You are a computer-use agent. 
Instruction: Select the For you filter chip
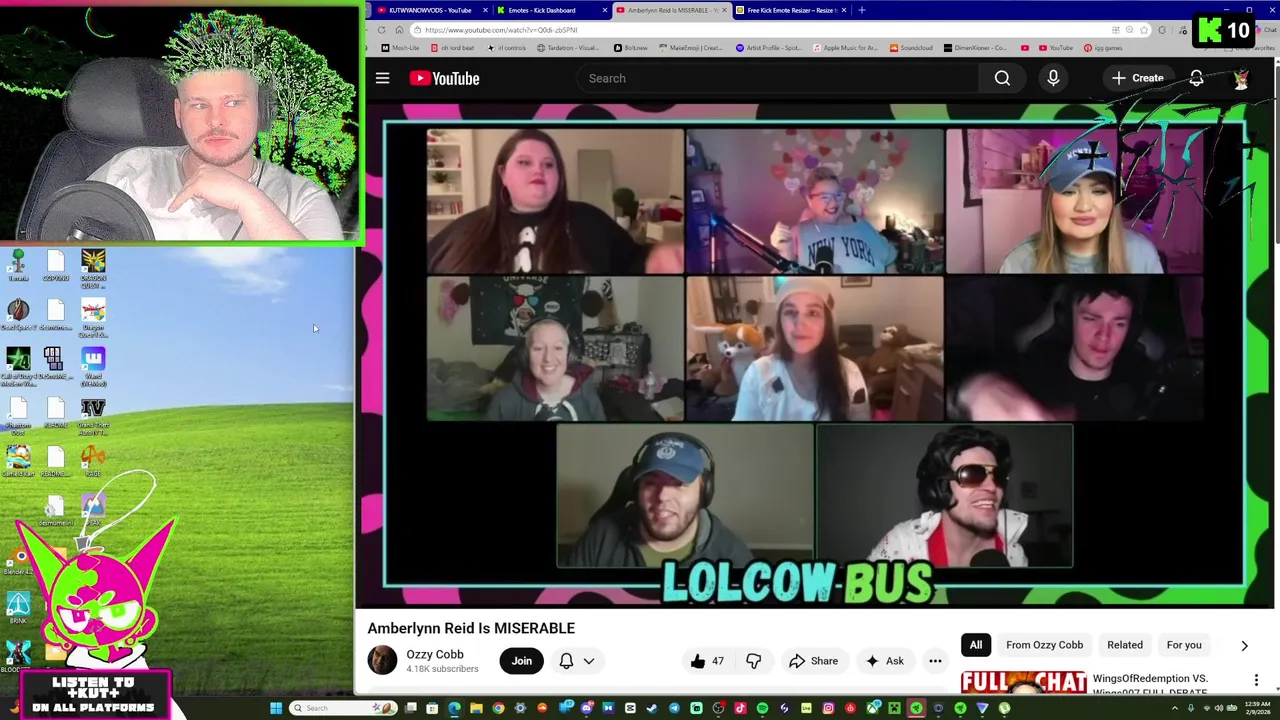tap(1184, 645)
